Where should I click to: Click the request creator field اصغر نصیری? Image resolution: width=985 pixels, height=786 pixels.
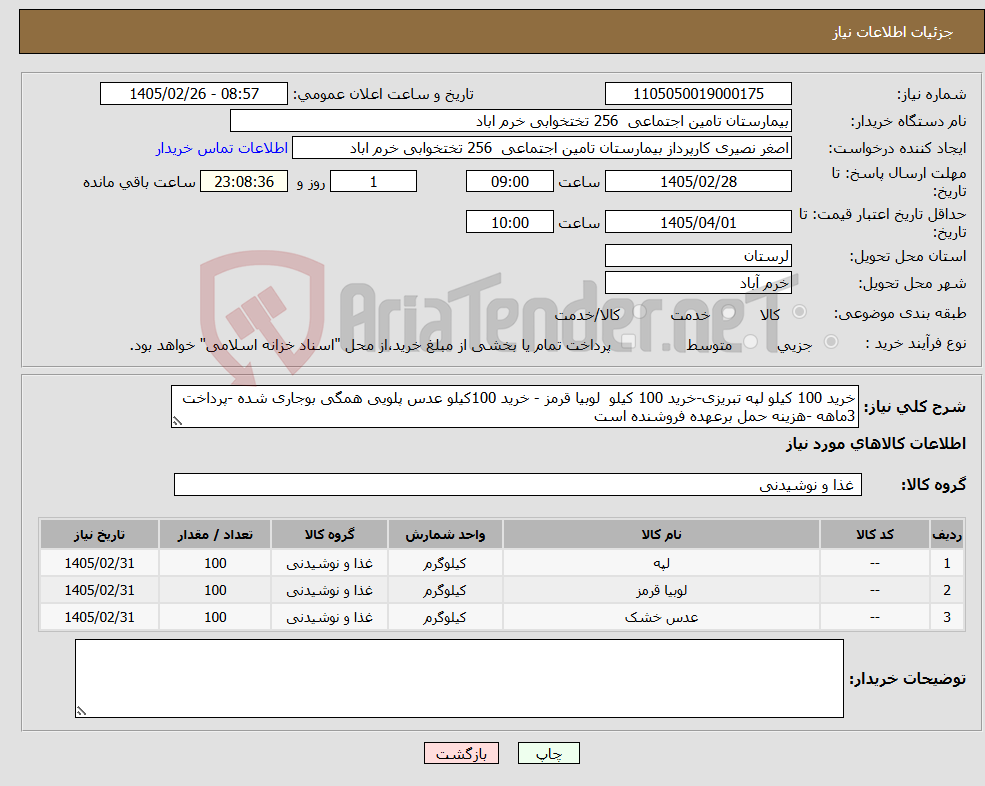(541, 148)
